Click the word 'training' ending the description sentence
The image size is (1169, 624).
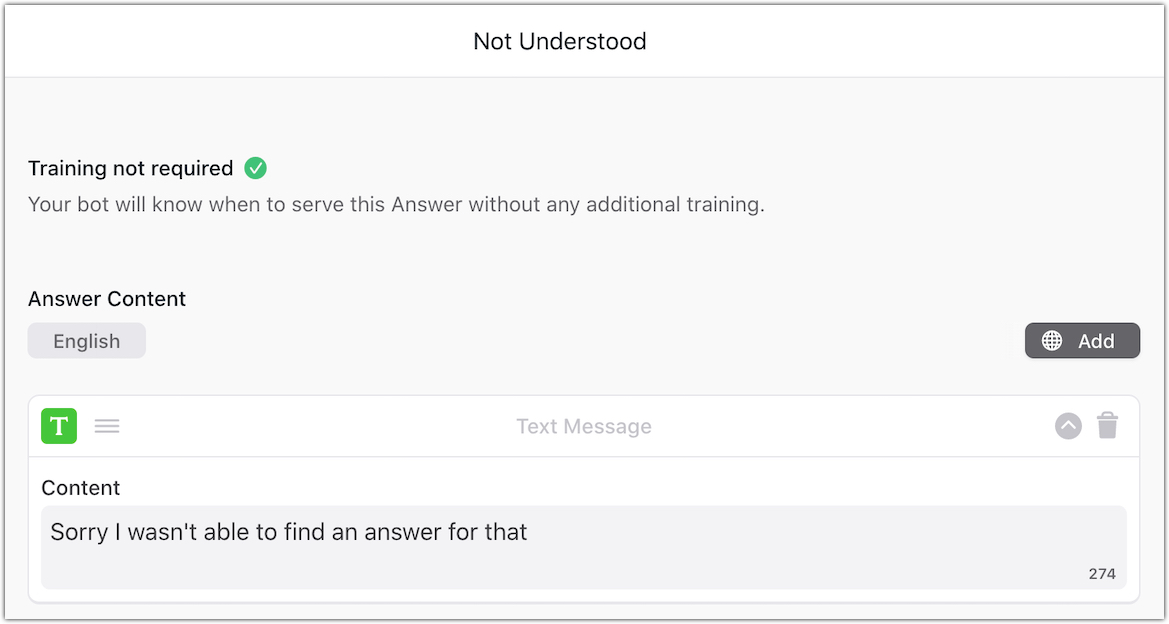[x=723, y=205]
